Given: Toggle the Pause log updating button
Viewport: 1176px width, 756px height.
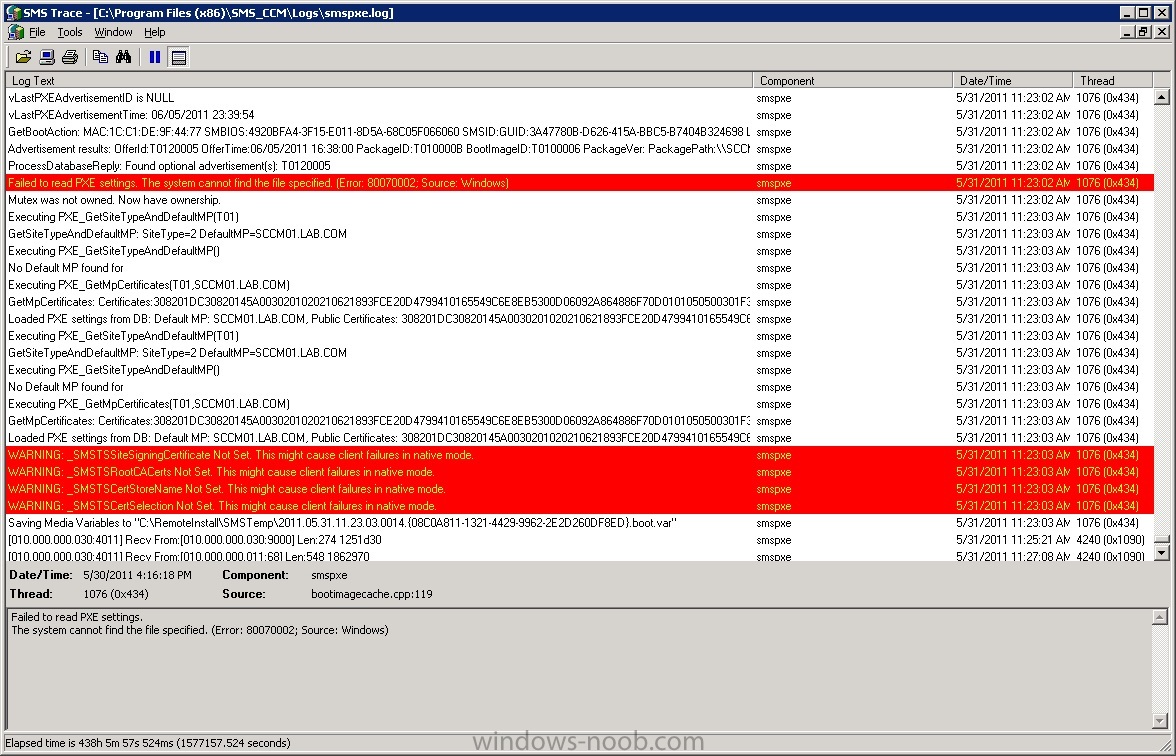Looking at the screenshot, I should pyautogui.click(x=155, y=57).
